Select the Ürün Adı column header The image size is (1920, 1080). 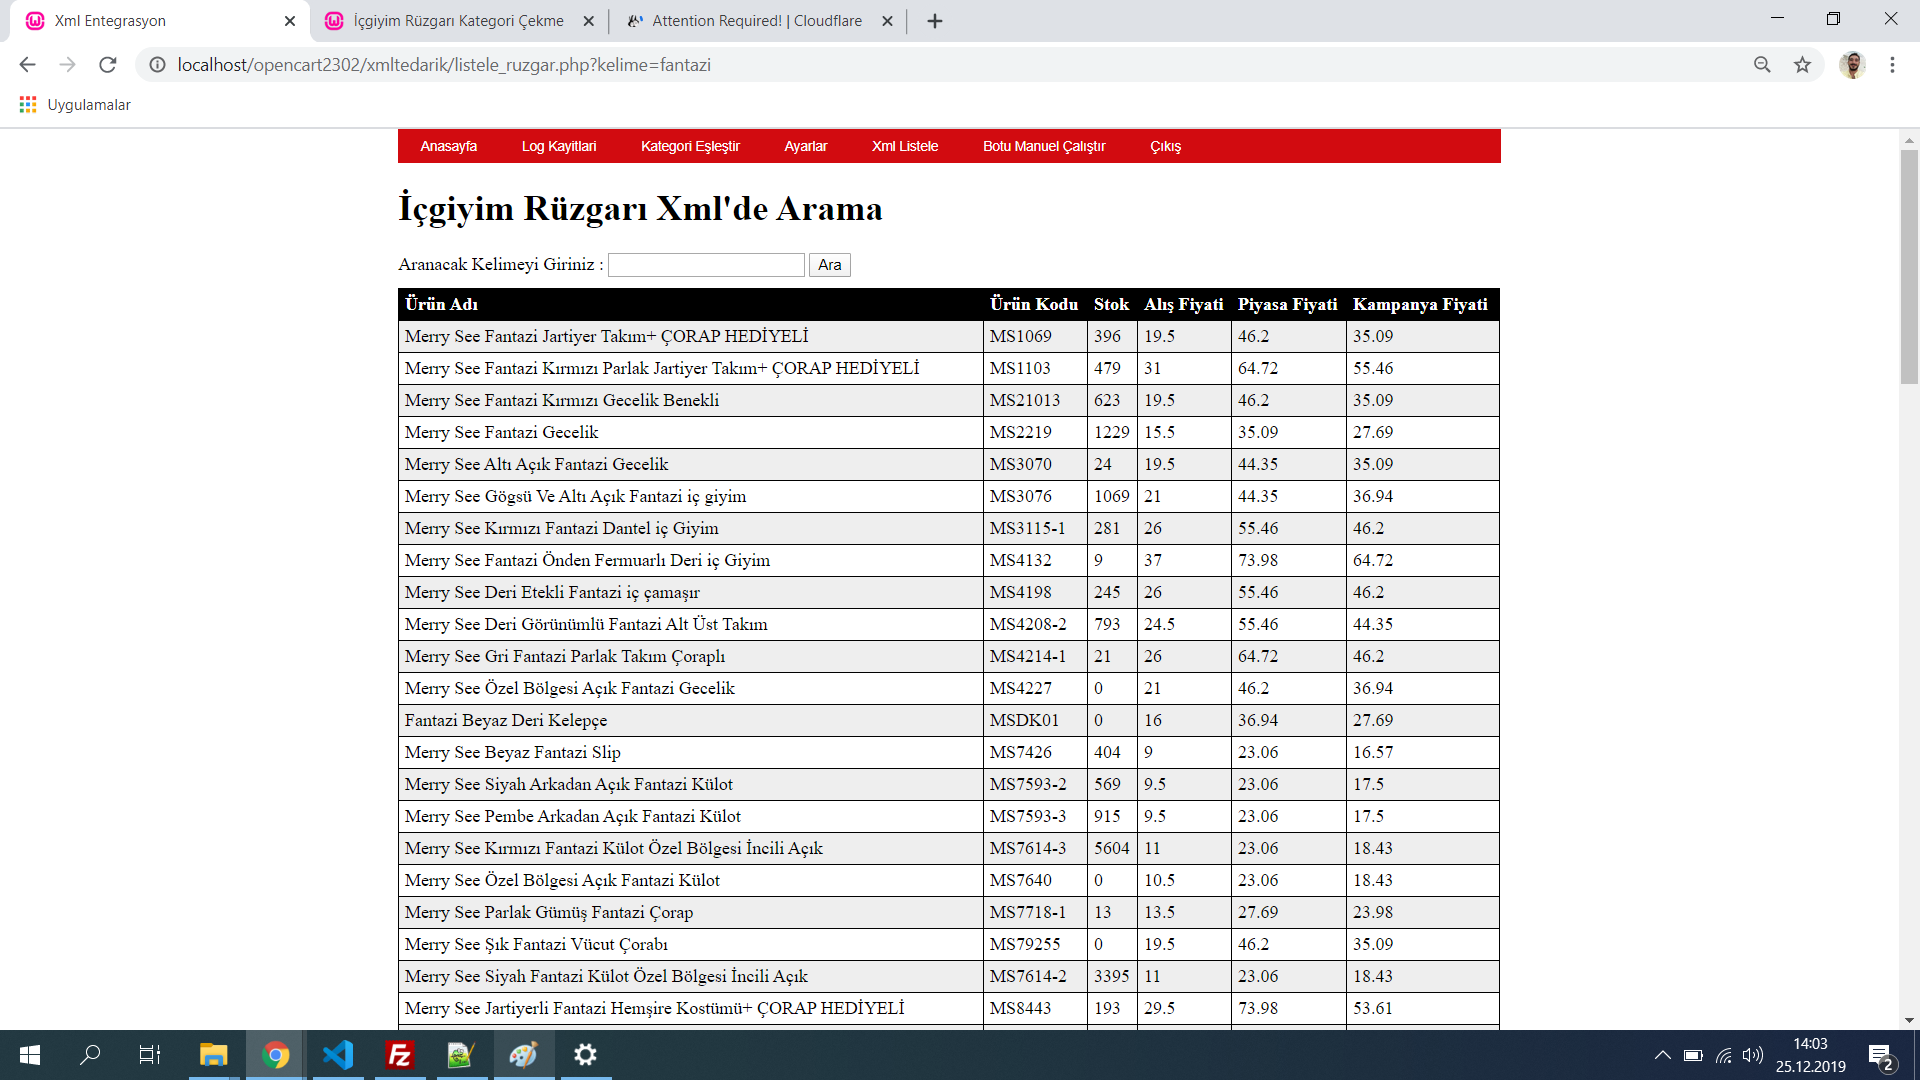(x=691, y=305)
